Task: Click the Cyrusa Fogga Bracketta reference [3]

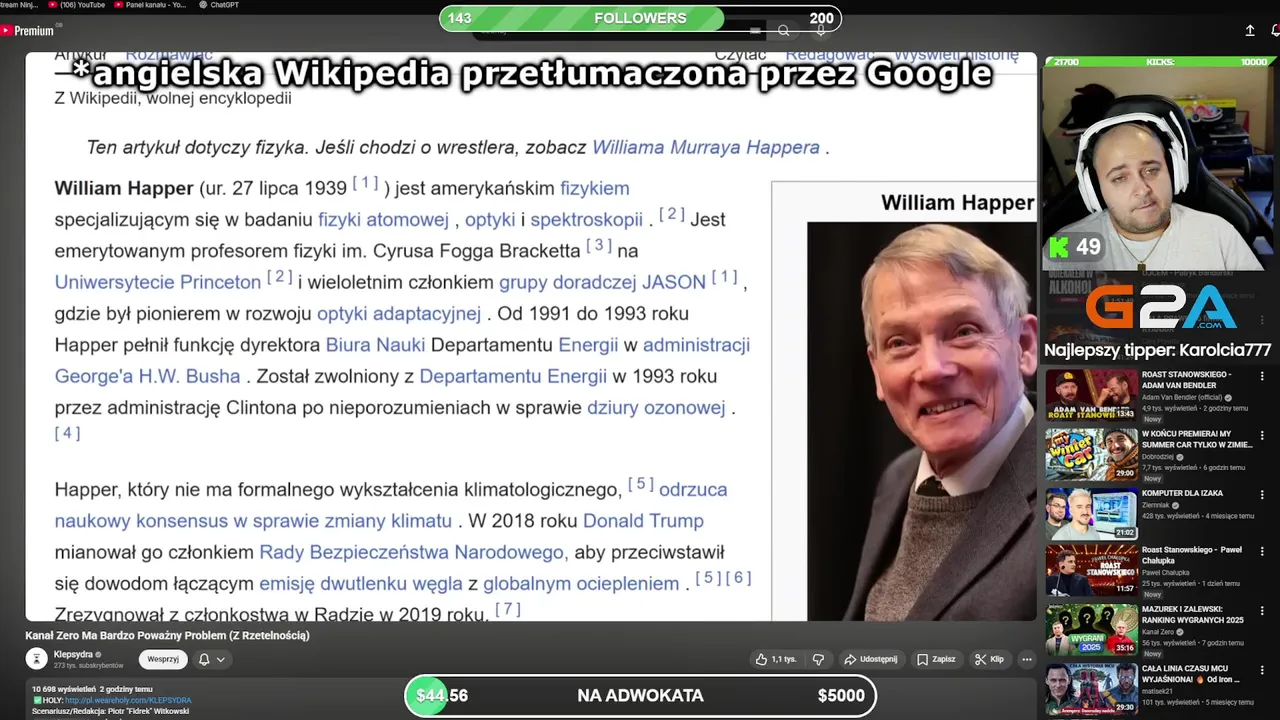Action: pyautogui.click(x=598, y=245)
